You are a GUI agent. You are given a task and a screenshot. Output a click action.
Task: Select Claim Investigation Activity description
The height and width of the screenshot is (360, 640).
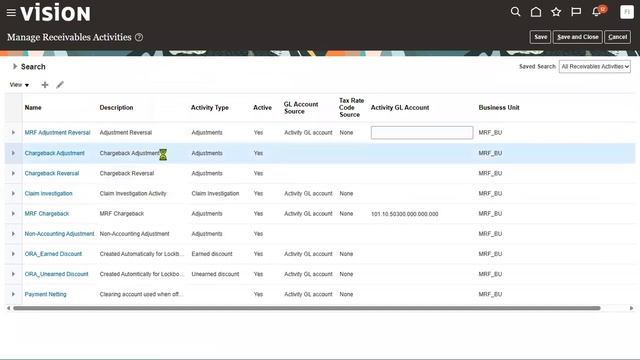pyautogui.click(x=133, y=193)
